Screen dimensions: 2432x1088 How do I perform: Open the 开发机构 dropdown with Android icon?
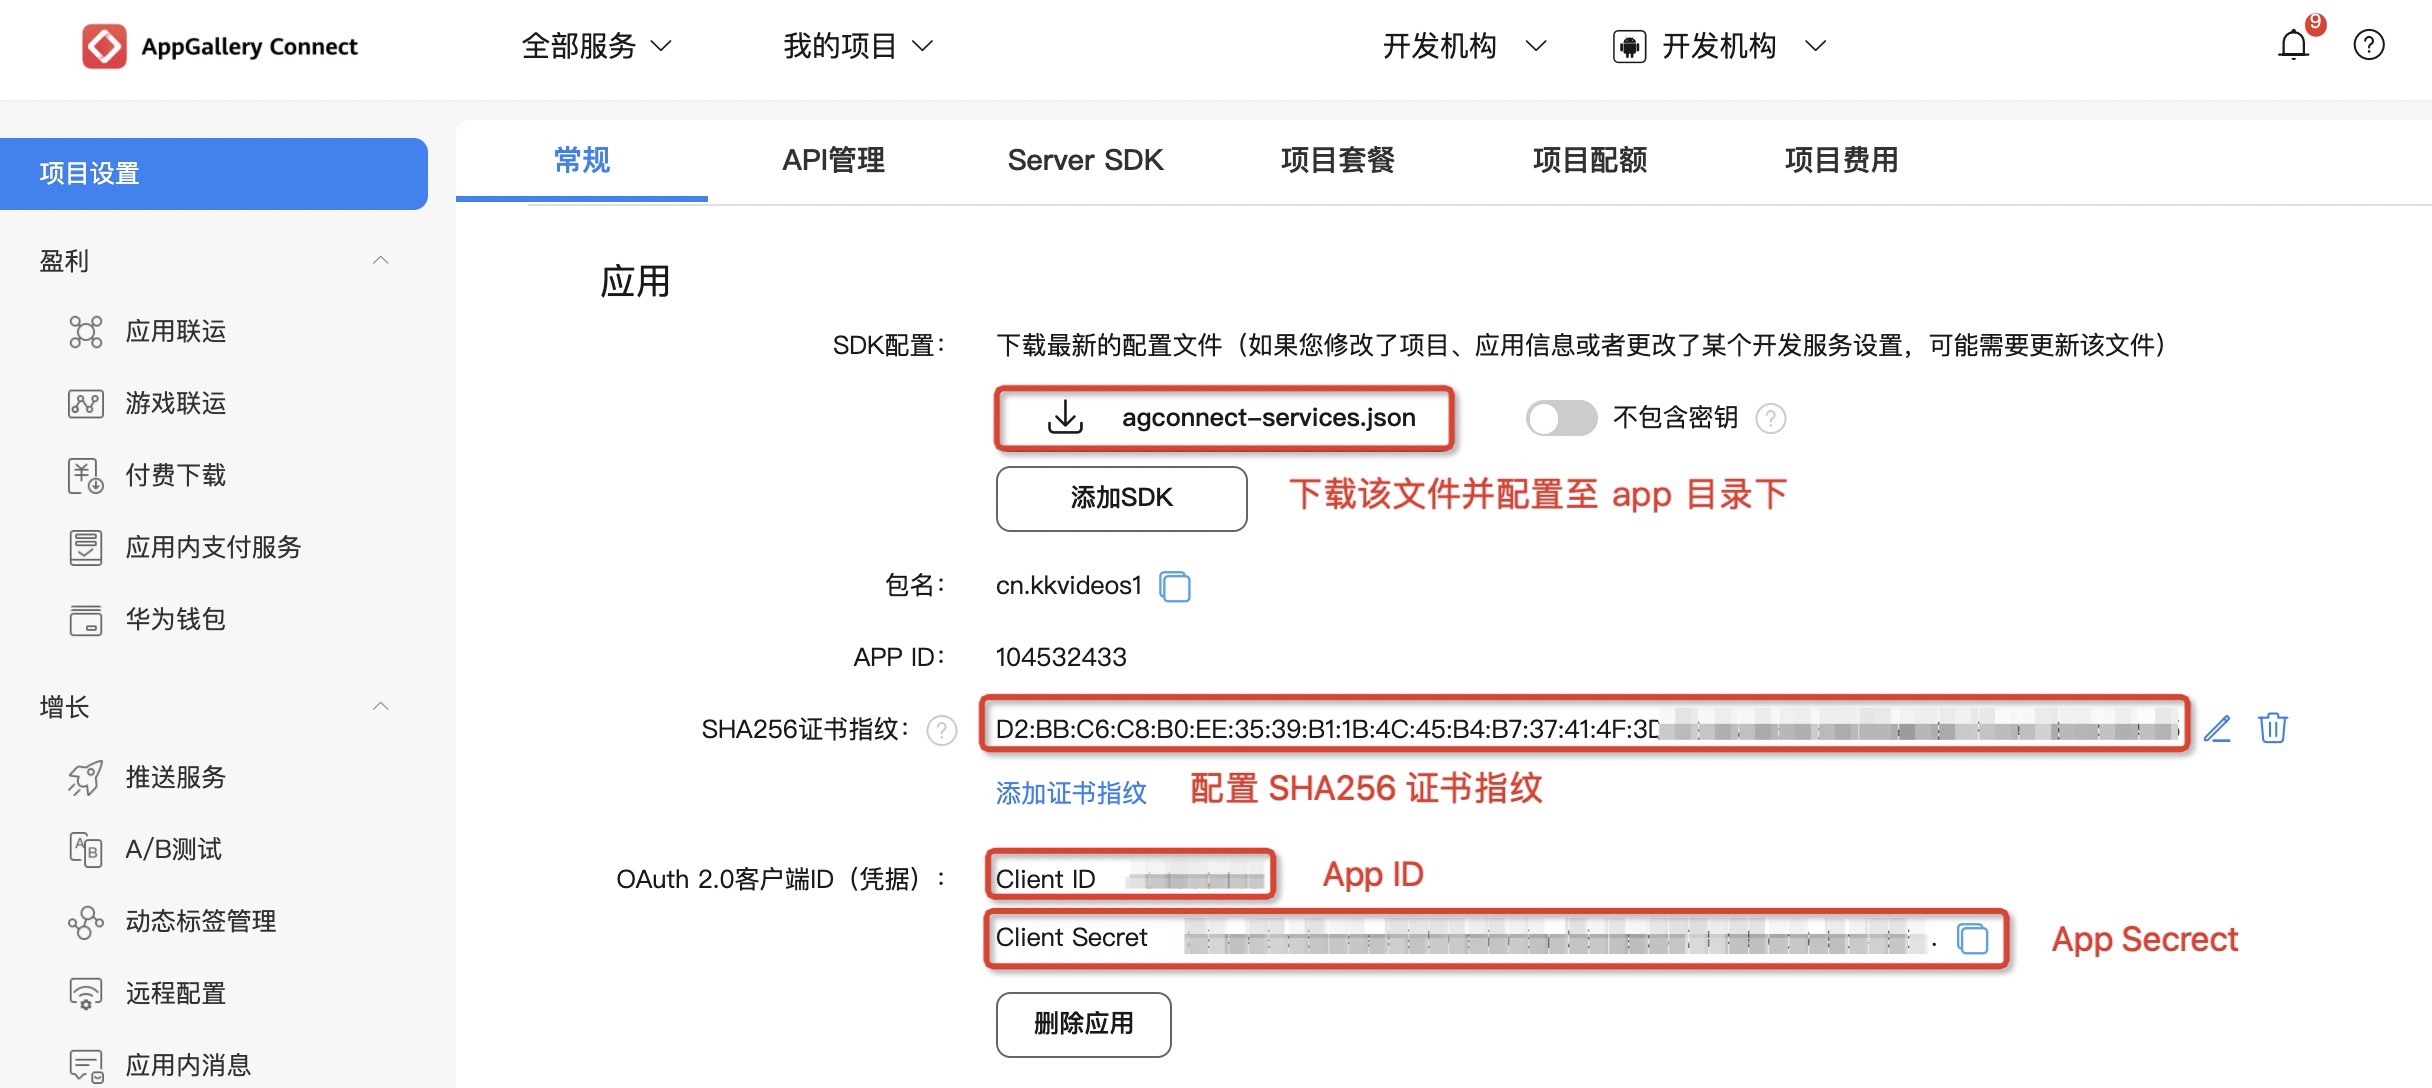click(x=1720, y=46)
